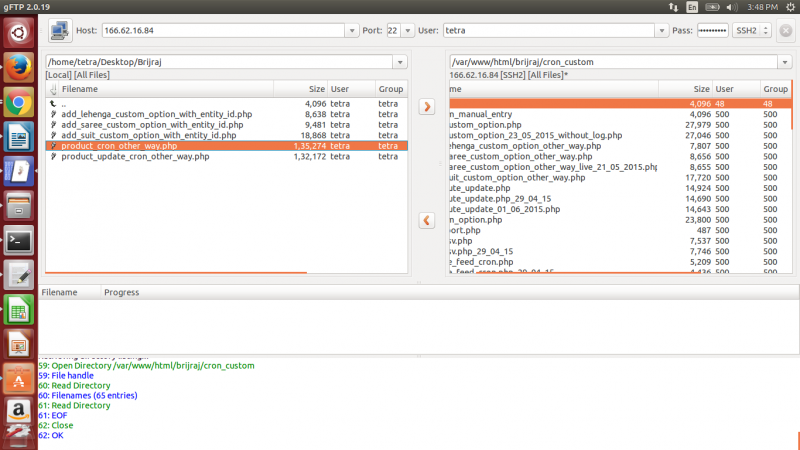Click the Port number field
This screenshot has height=450, width=800.
coord(393,31)
